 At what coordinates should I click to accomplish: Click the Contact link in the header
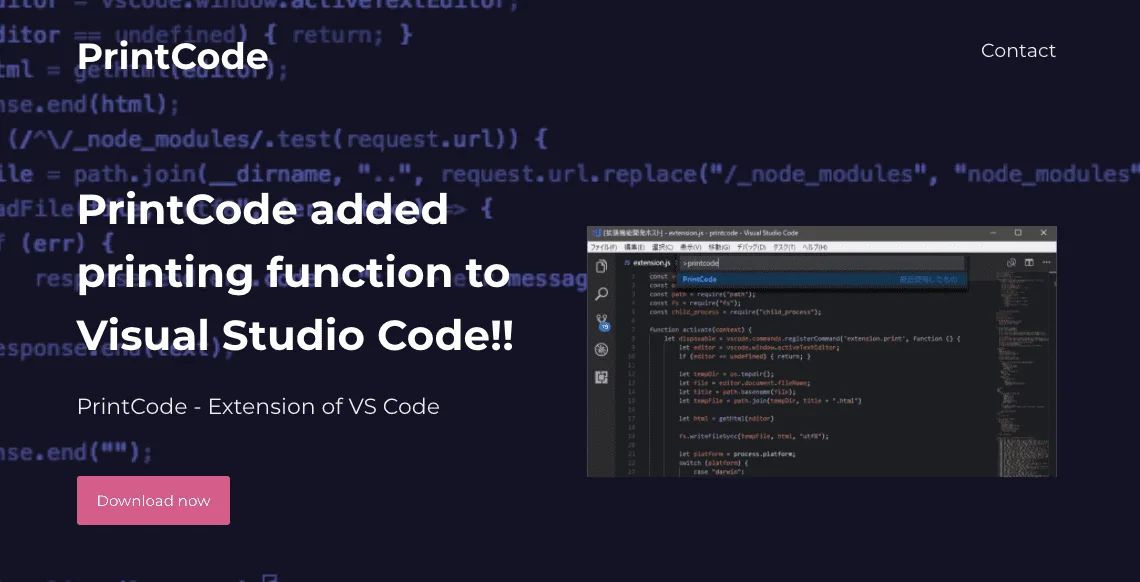tap(1018, 50)
